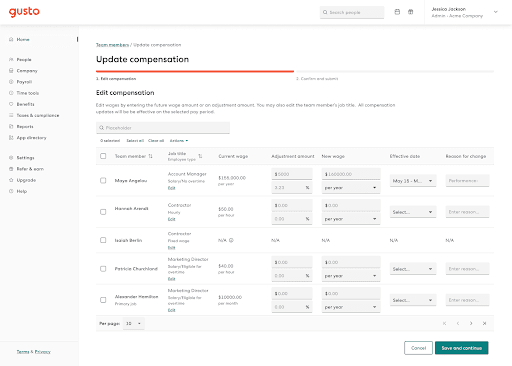Viewport: 512px width, 366px height.
Task: Click the Upgrade star icon
Action: pos(11,180)
